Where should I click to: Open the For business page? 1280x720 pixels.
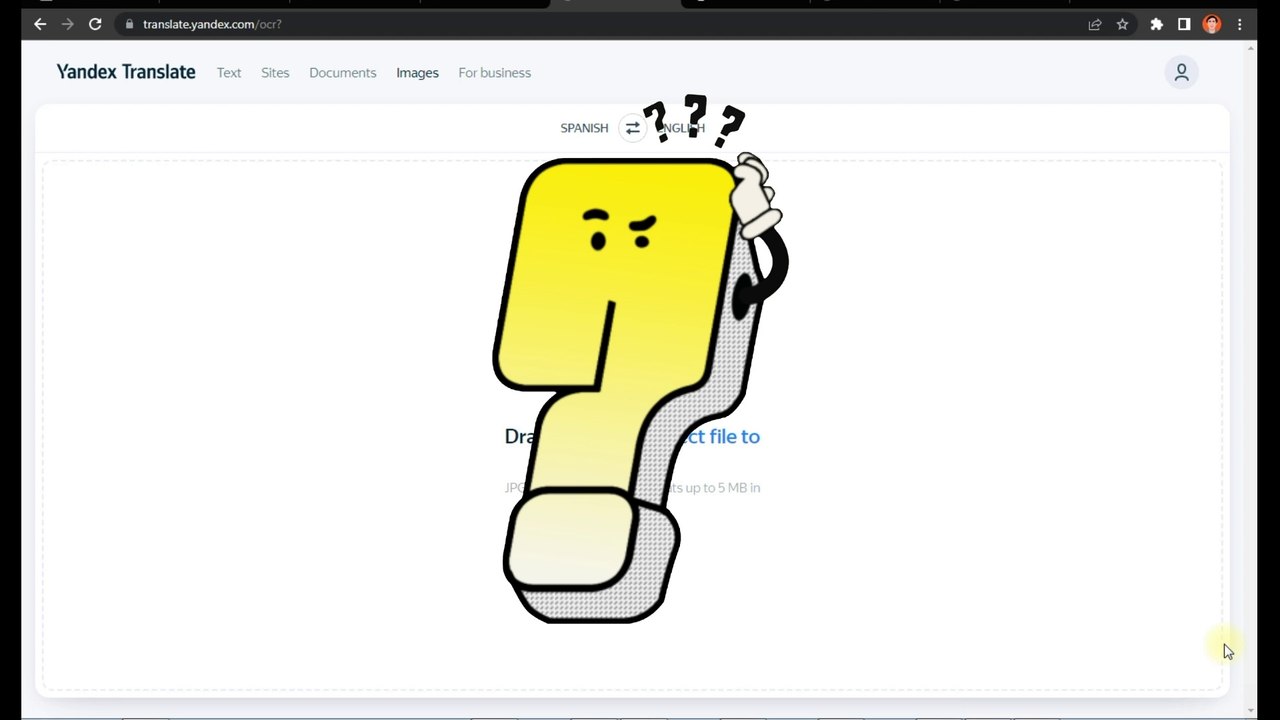click(x=495, y=73)
